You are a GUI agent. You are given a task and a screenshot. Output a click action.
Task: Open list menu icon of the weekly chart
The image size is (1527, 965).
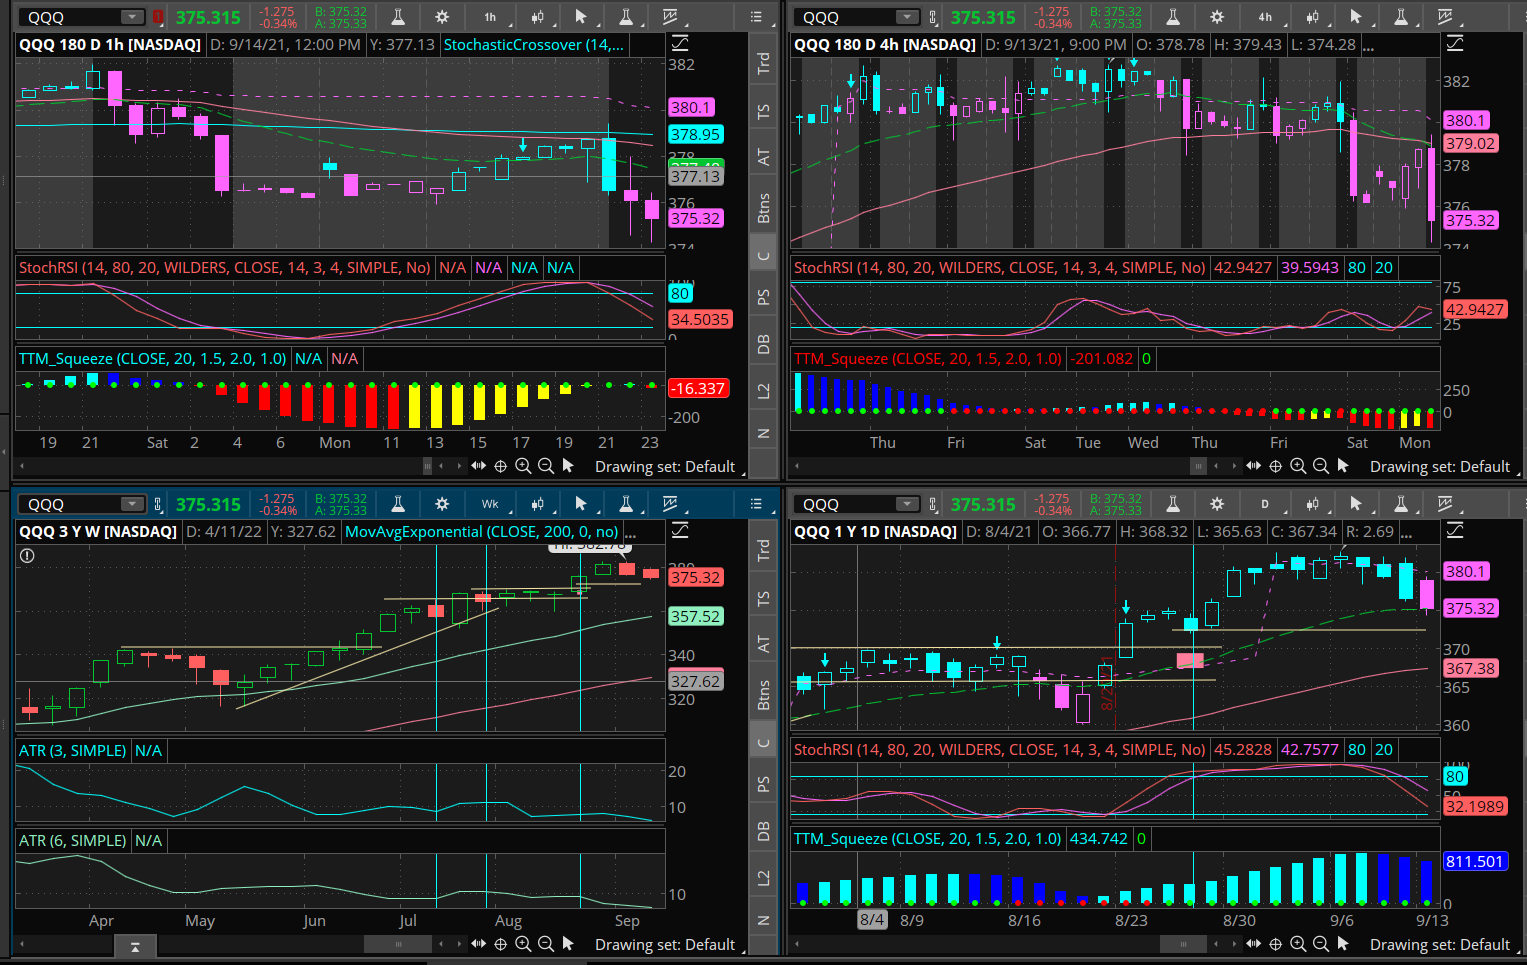point(757,504)
